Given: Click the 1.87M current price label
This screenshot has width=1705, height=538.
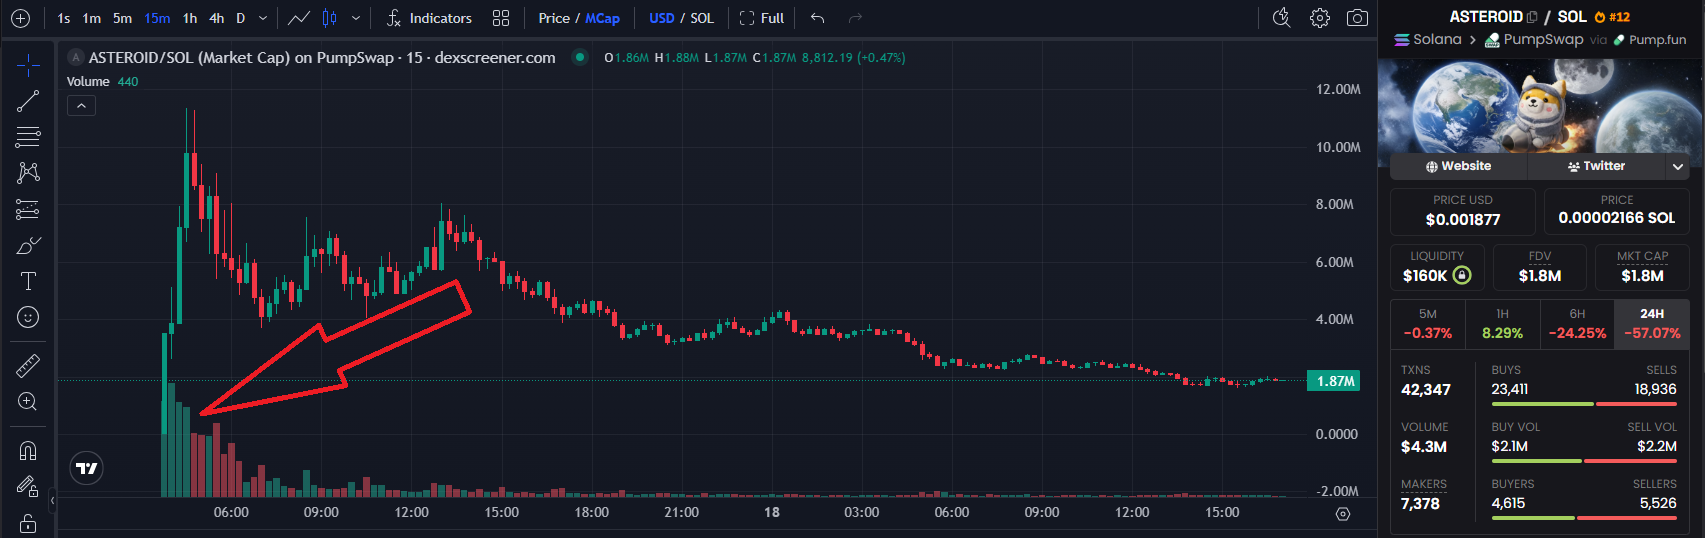Looking at the screenshot, I should coord(1334,381).
